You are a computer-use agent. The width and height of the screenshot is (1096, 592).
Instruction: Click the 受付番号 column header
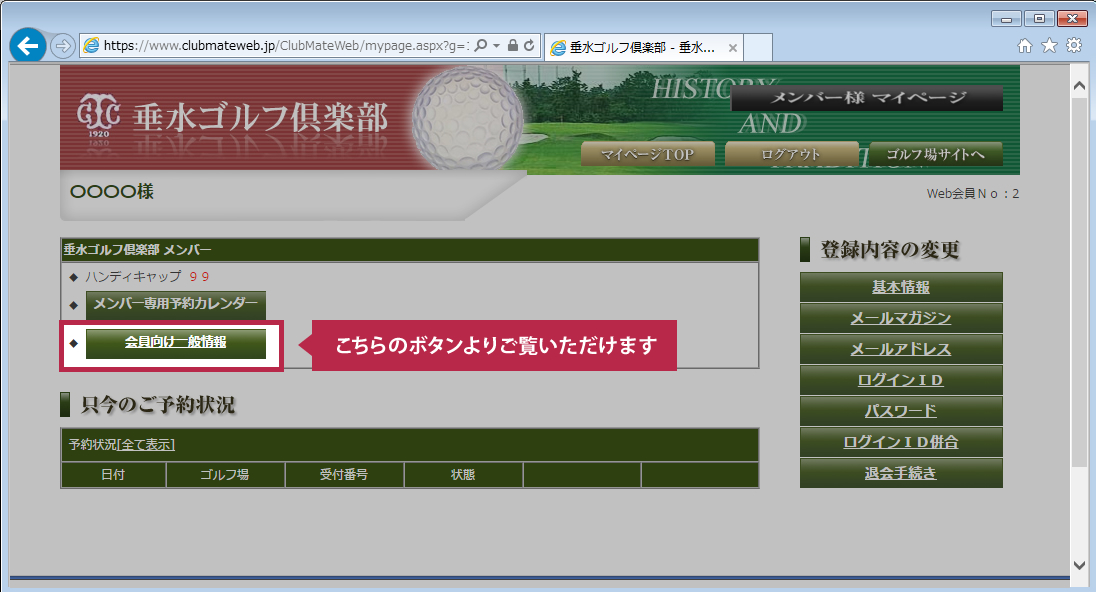click(x=344, y=475)
